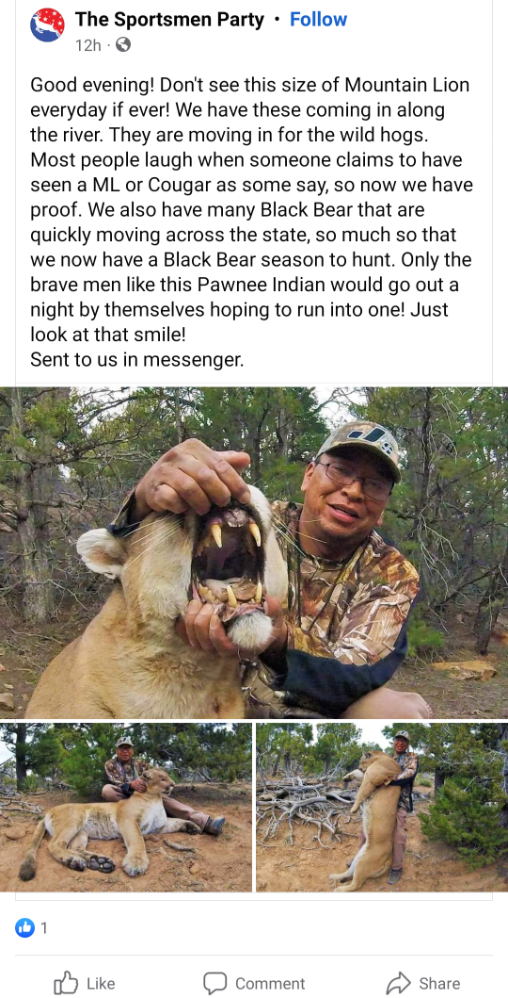Click the blue Like reaction badge
Image resolution: width=508 pixels, height=998 pixels.
click(23, 929)
